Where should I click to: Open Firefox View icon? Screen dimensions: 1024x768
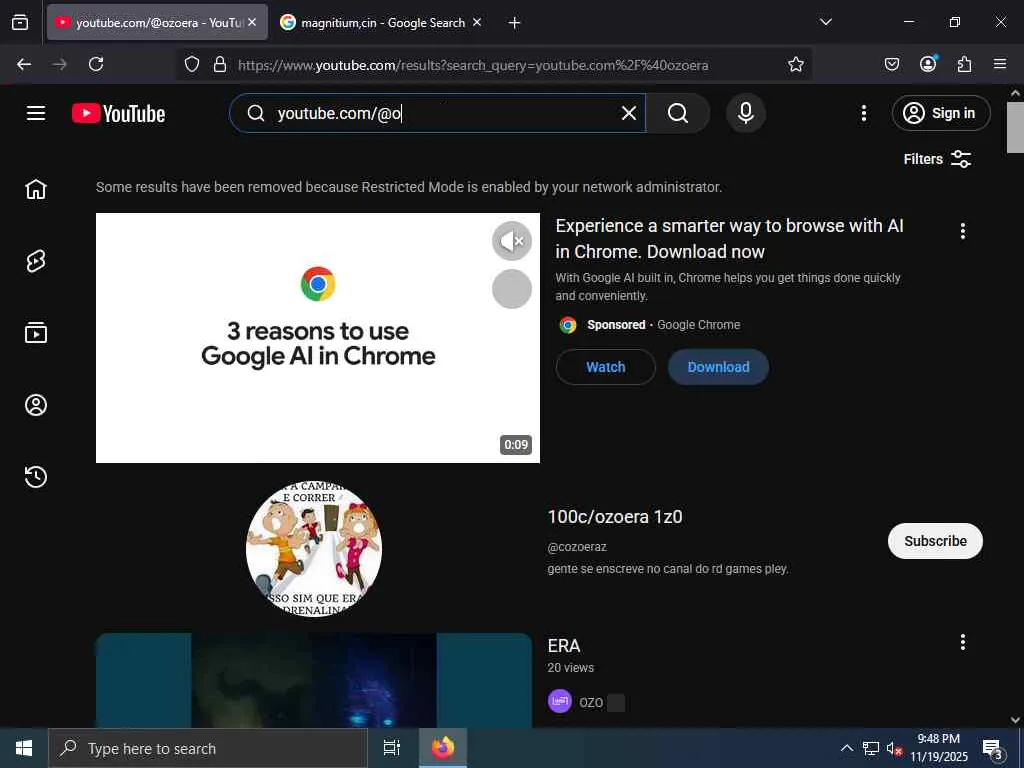click(20, 23)
